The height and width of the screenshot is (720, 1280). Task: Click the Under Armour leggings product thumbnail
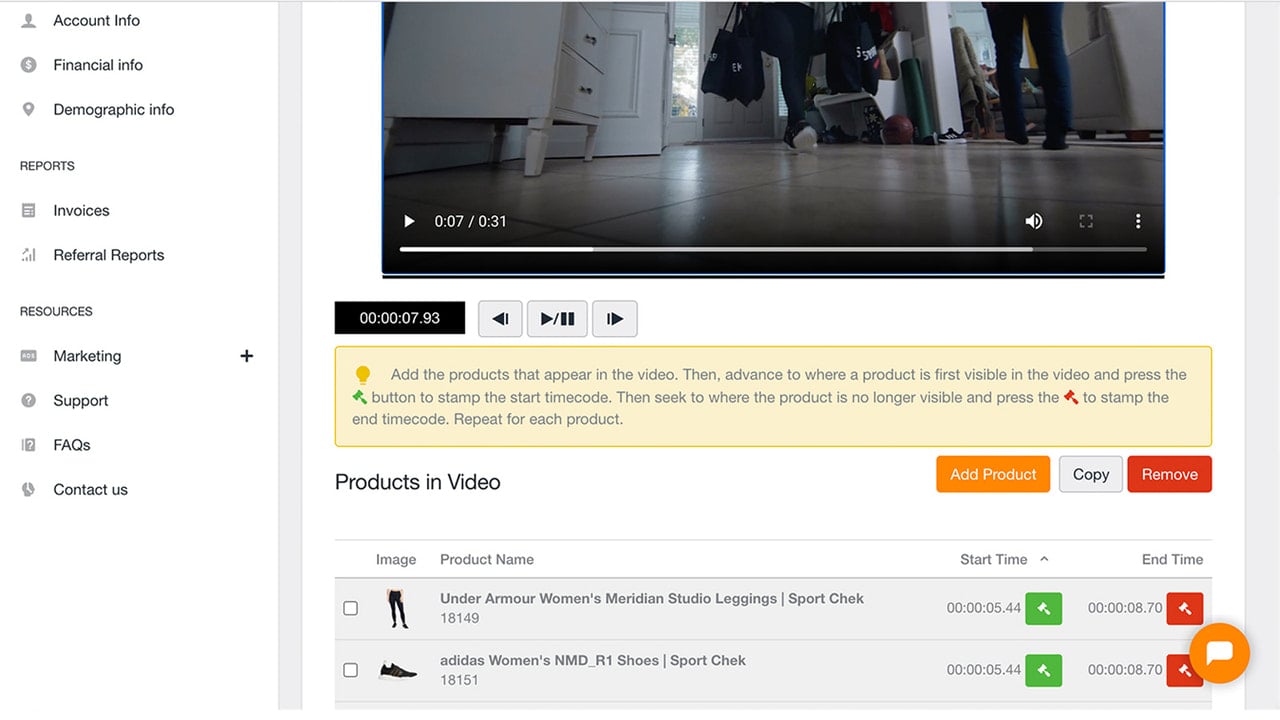[398, 608]
